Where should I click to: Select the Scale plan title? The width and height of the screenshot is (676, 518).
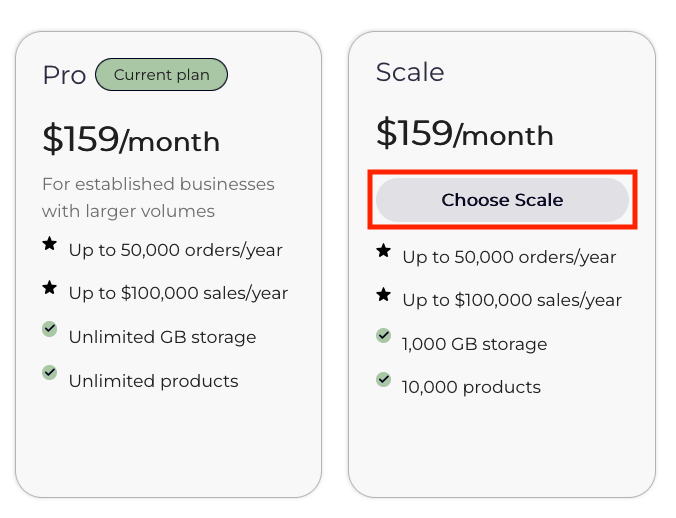[410, 72]
